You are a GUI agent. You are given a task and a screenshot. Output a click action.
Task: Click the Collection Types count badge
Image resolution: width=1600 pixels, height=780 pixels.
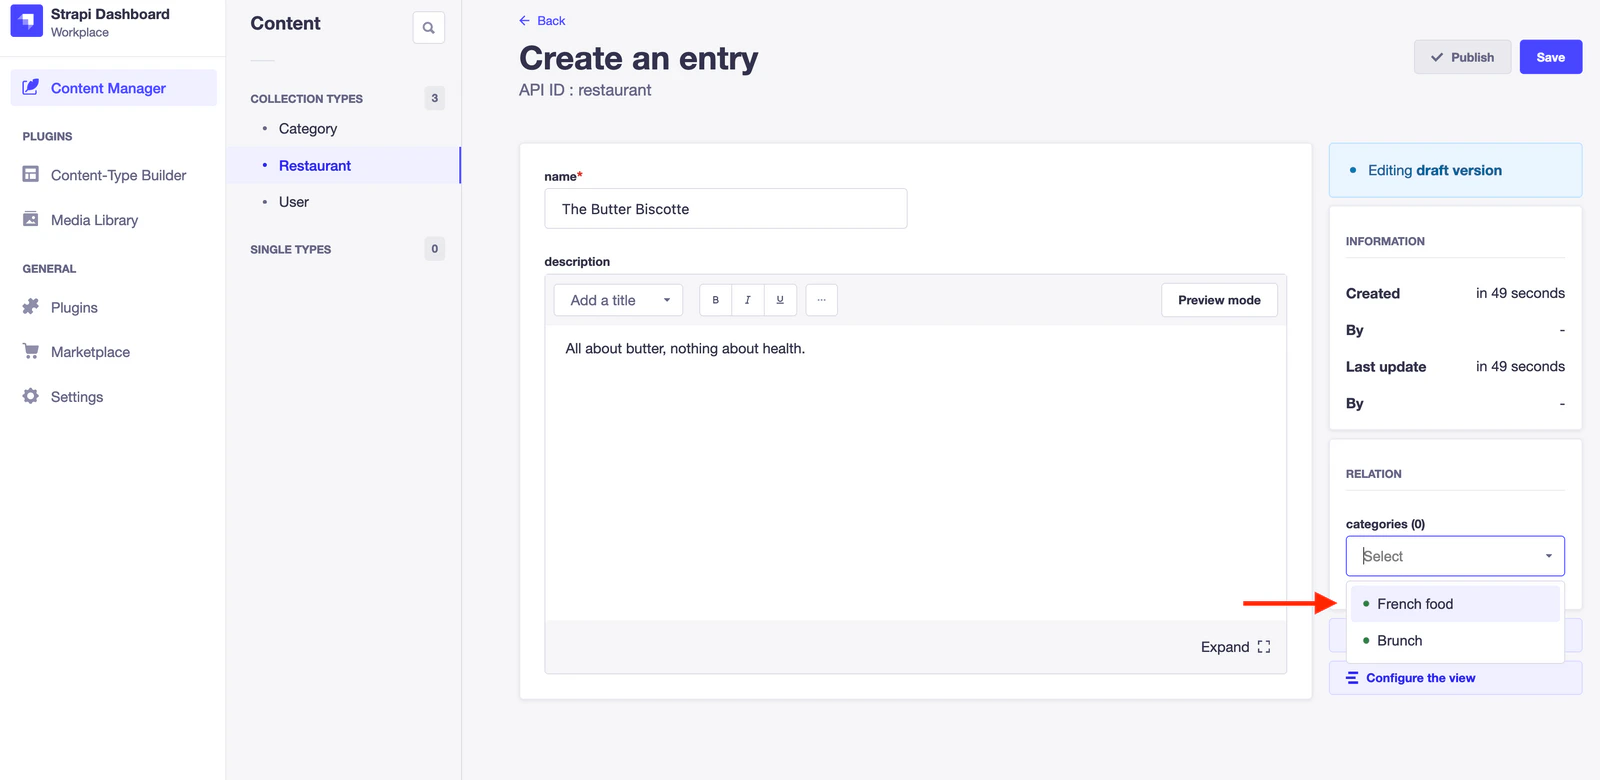pyautogui.click(x=434, y=98)
